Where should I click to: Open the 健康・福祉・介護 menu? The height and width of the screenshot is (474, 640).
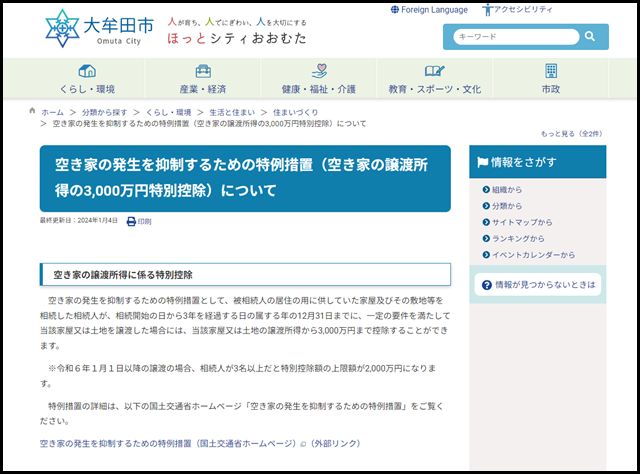[319, 78]
